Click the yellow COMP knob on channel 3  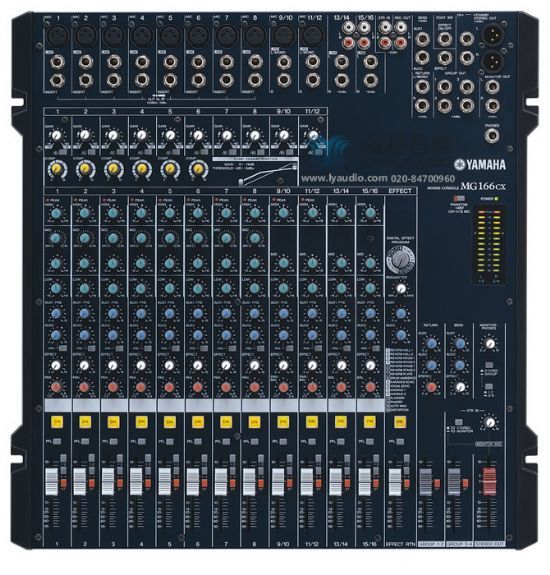[x=113, y=169]
